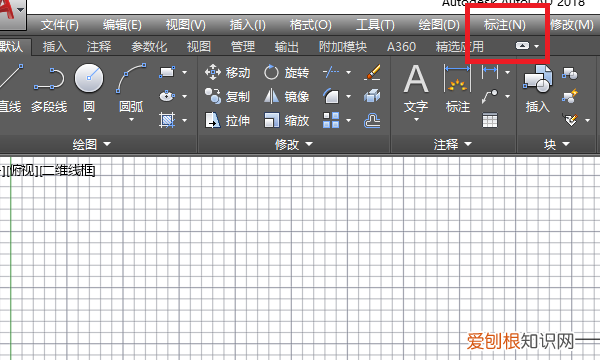Click the Text (文字) tool icon
The height and width of the screenshot is (360, 600).
416,79
